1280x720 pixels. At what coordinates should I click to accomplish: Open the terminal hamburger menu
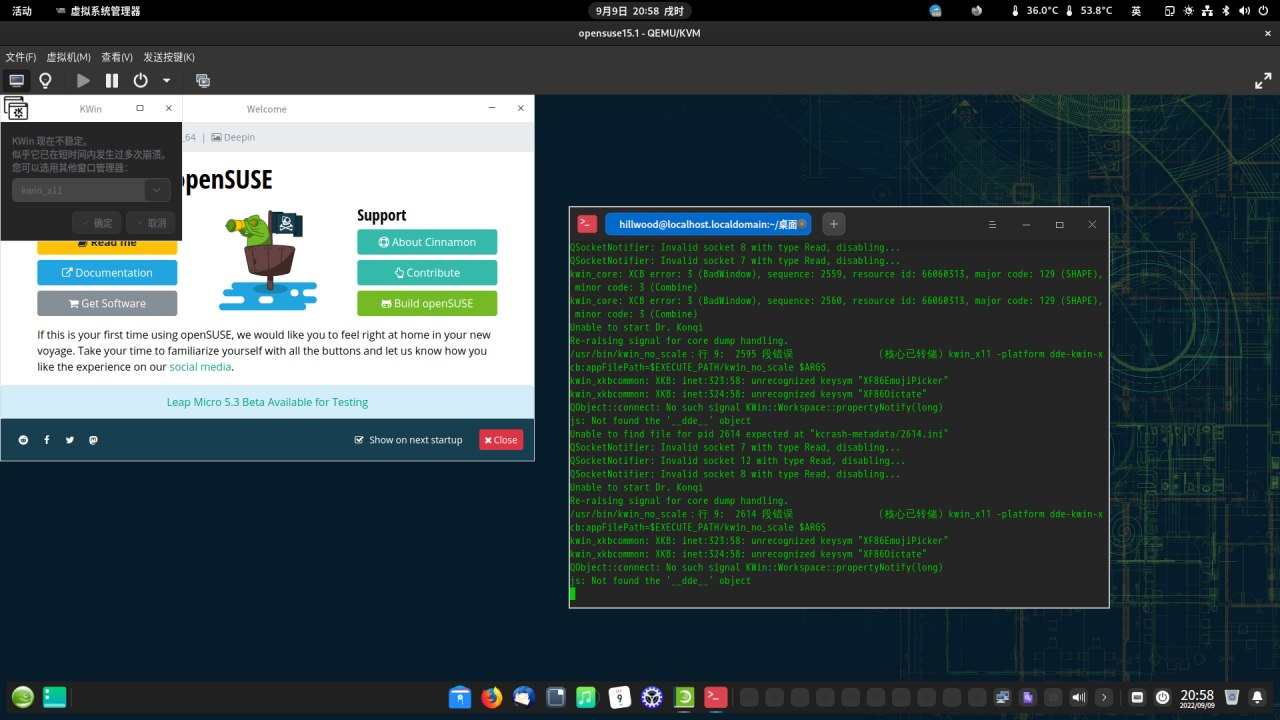click(992, 224)
